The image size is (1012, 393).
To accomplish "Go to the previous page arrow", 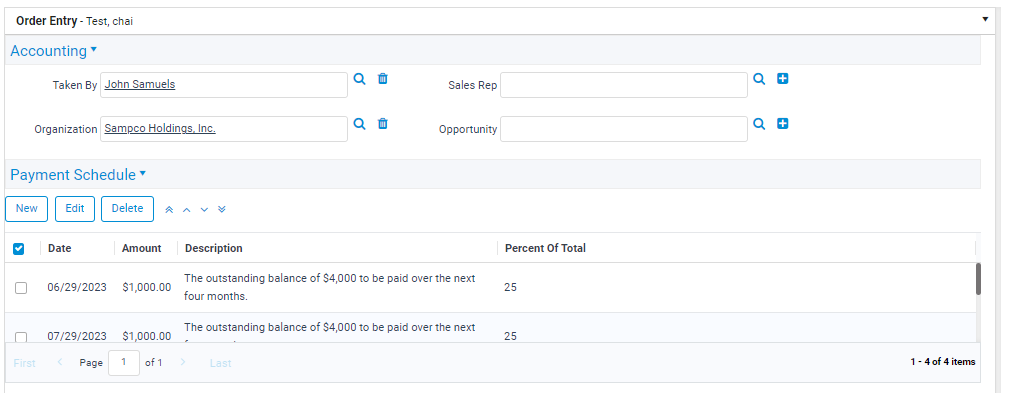I will tap(60, 362).
